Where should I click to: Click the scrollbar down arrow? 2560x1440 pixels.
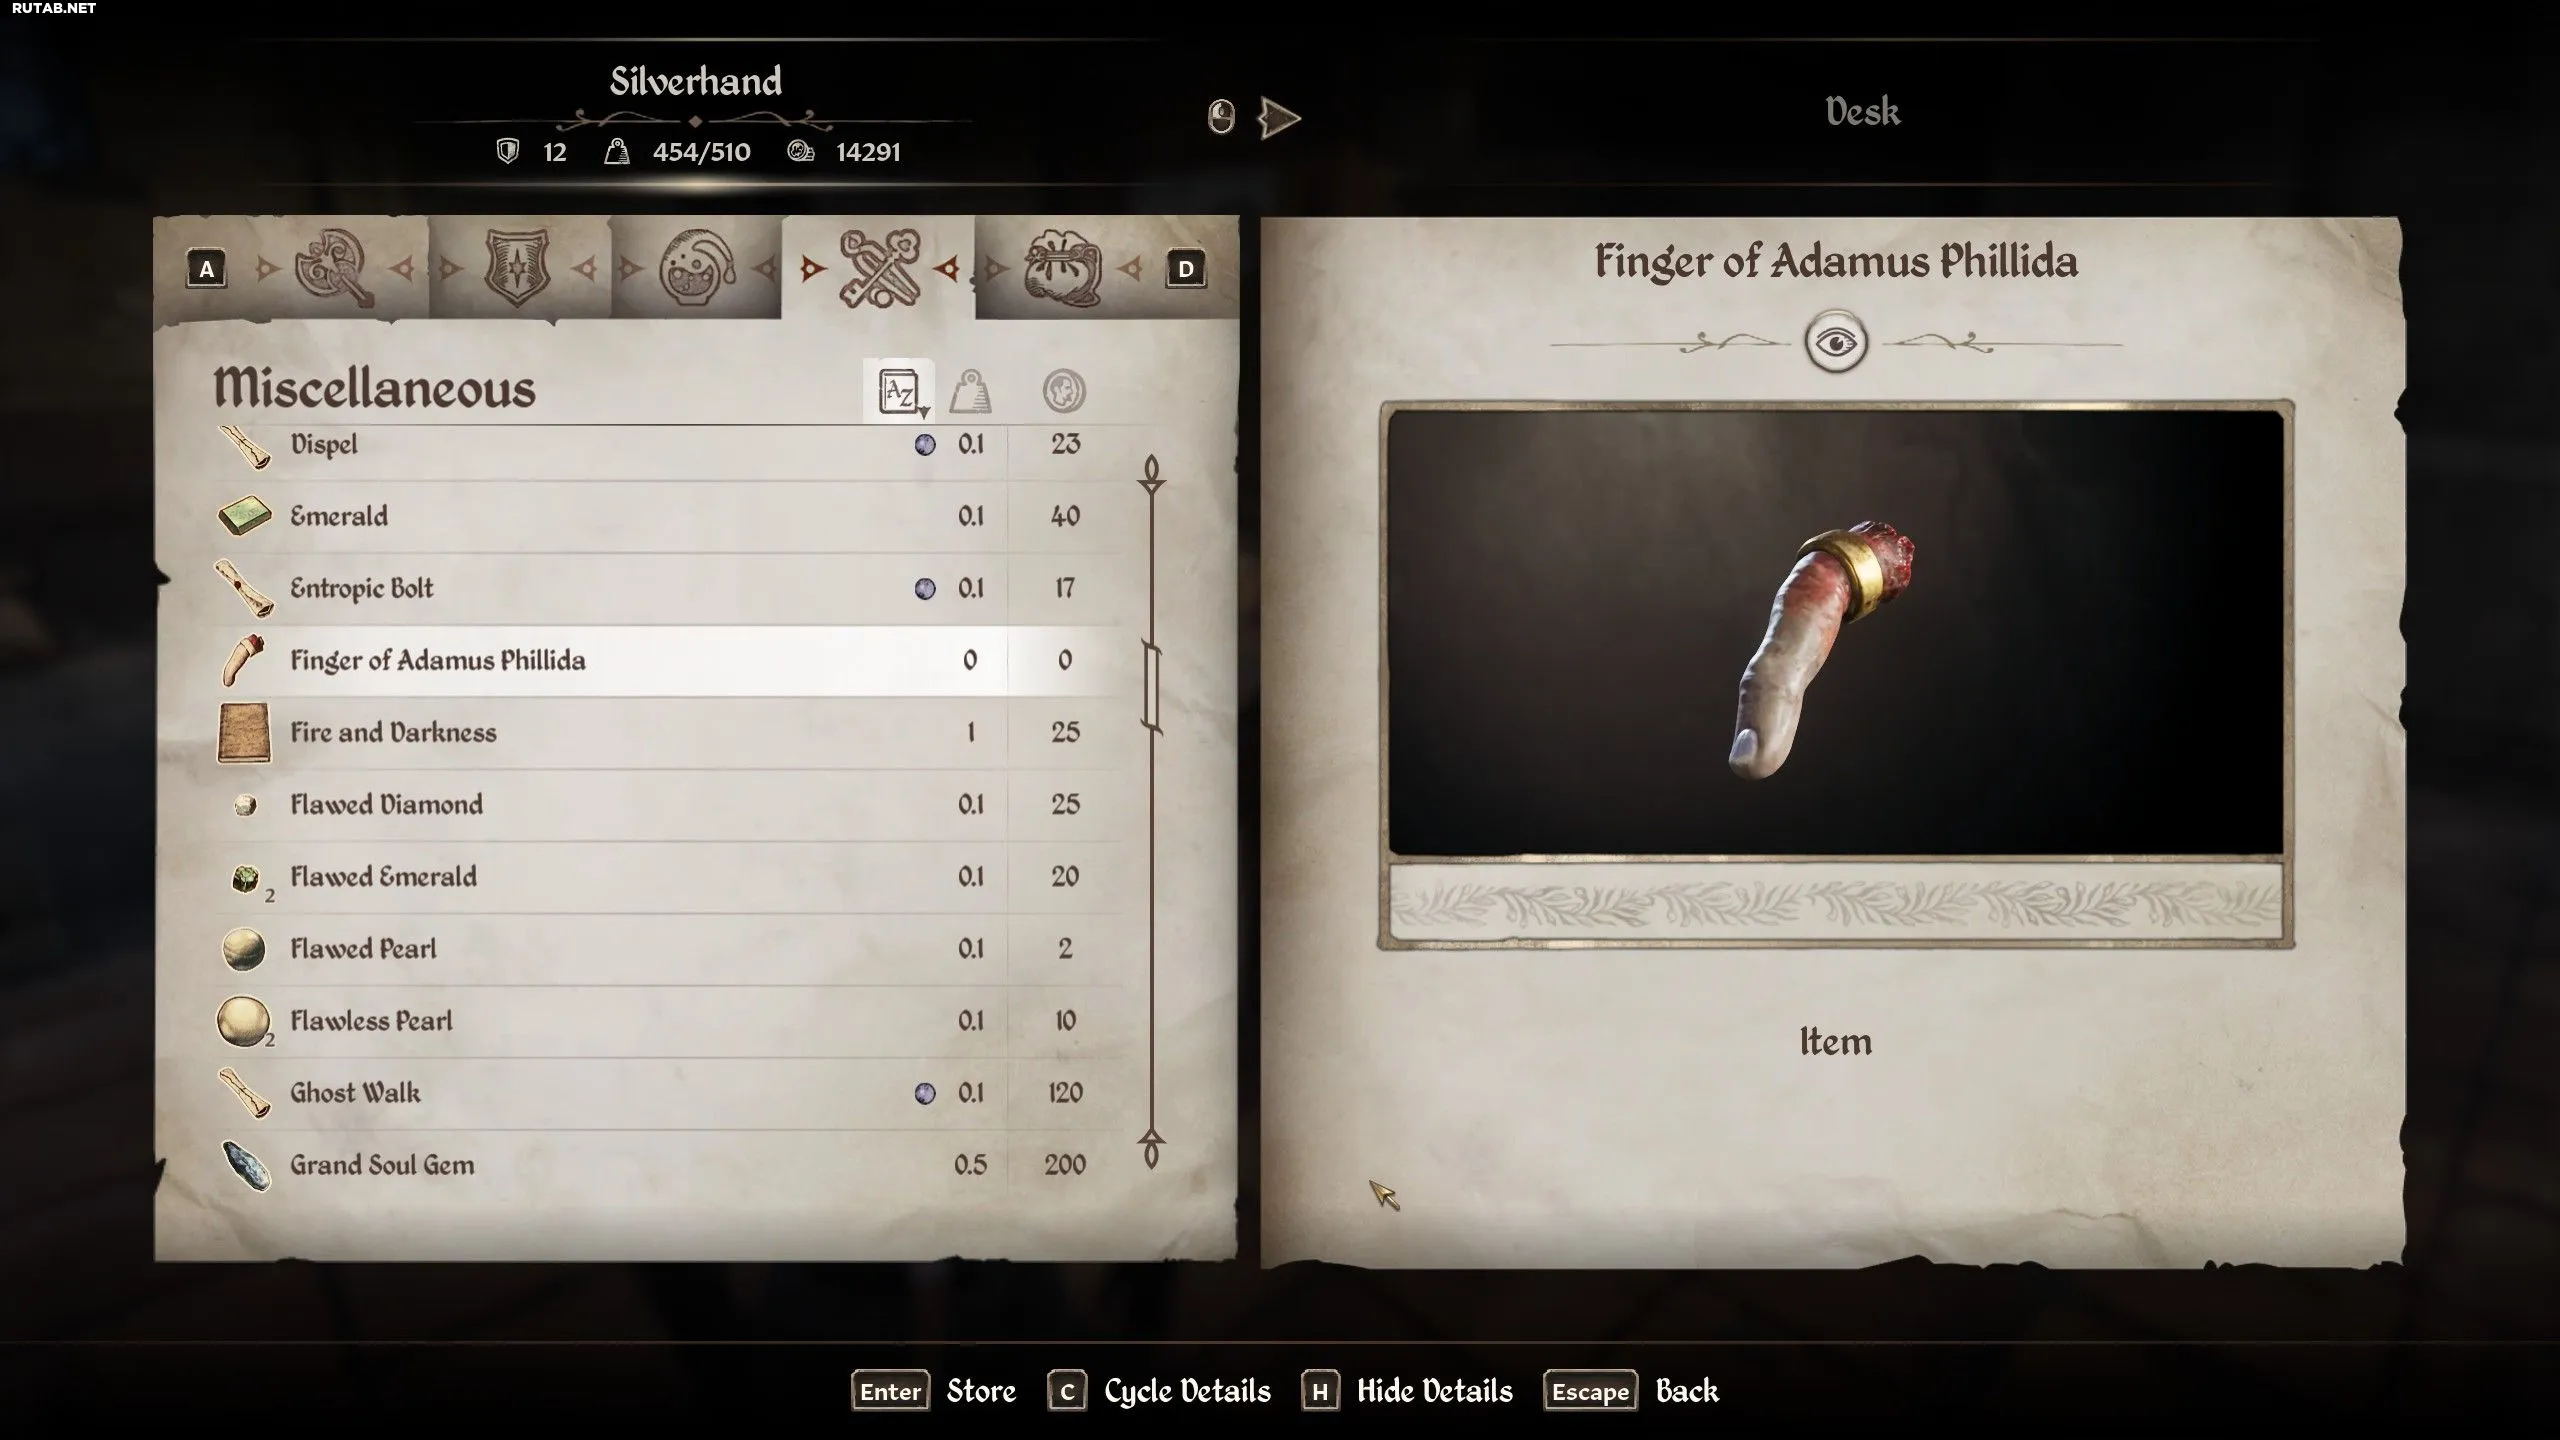pyautogui.click(x=1151, y=1149)
